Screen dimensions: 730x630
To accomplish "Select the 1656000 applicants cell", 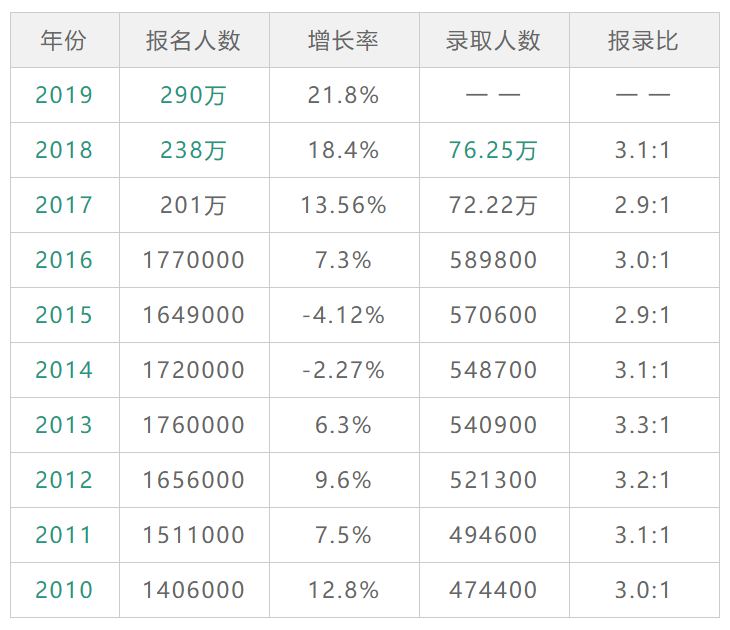I will coord(194,480).
